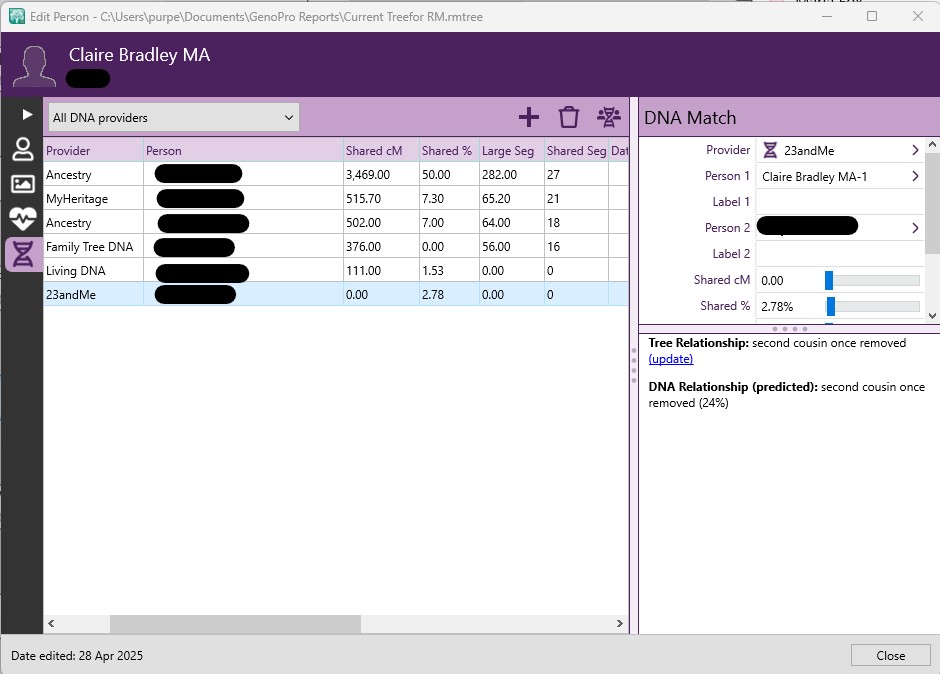This screenshot has width=940, height=674.
Task: Select the Family Tree DNA row
Action: tap(336, 246)
